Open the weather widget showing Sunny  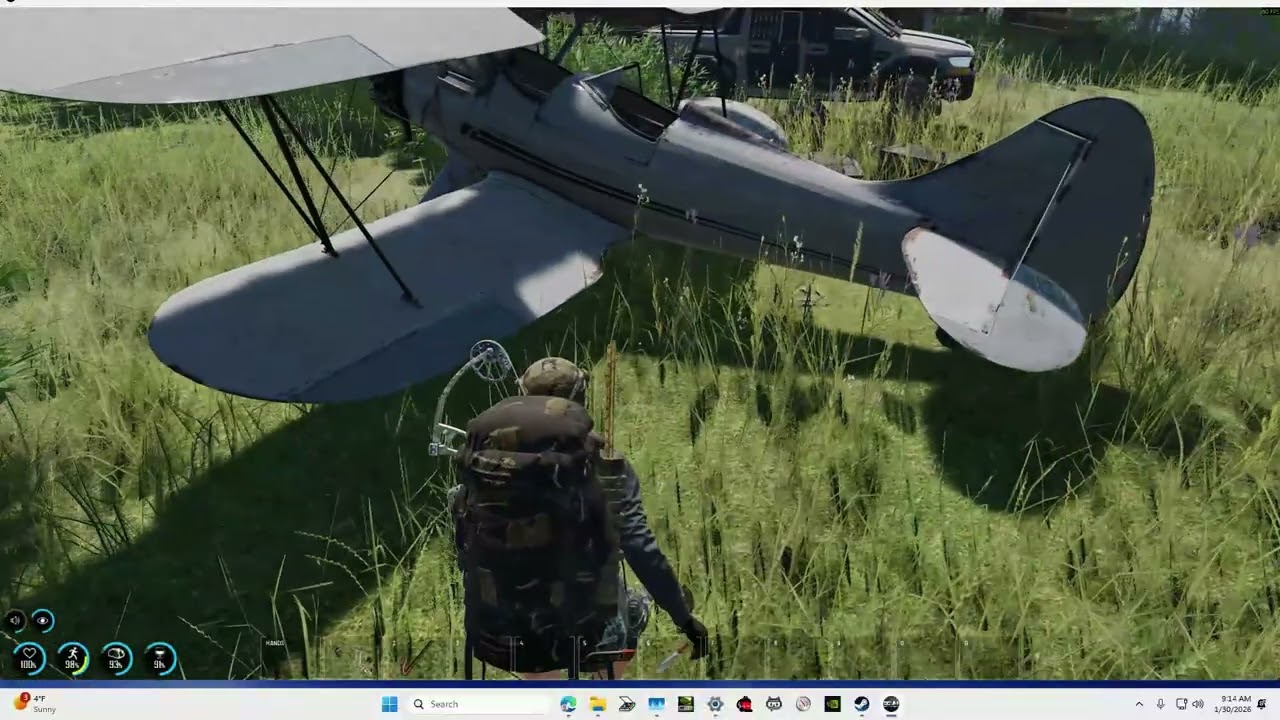point(35,704)
